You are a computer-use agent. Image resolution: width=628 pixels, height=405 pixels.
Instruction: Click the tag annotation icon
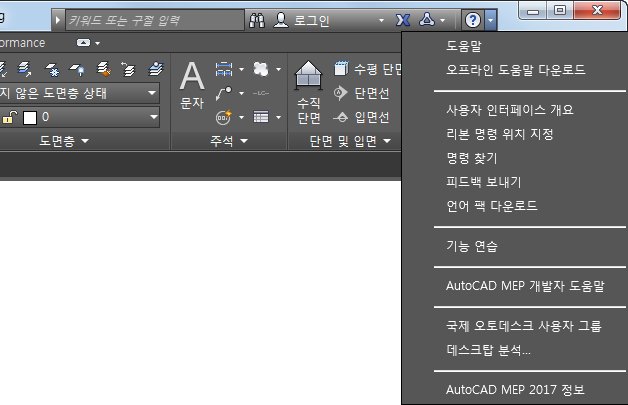[223, 117]
